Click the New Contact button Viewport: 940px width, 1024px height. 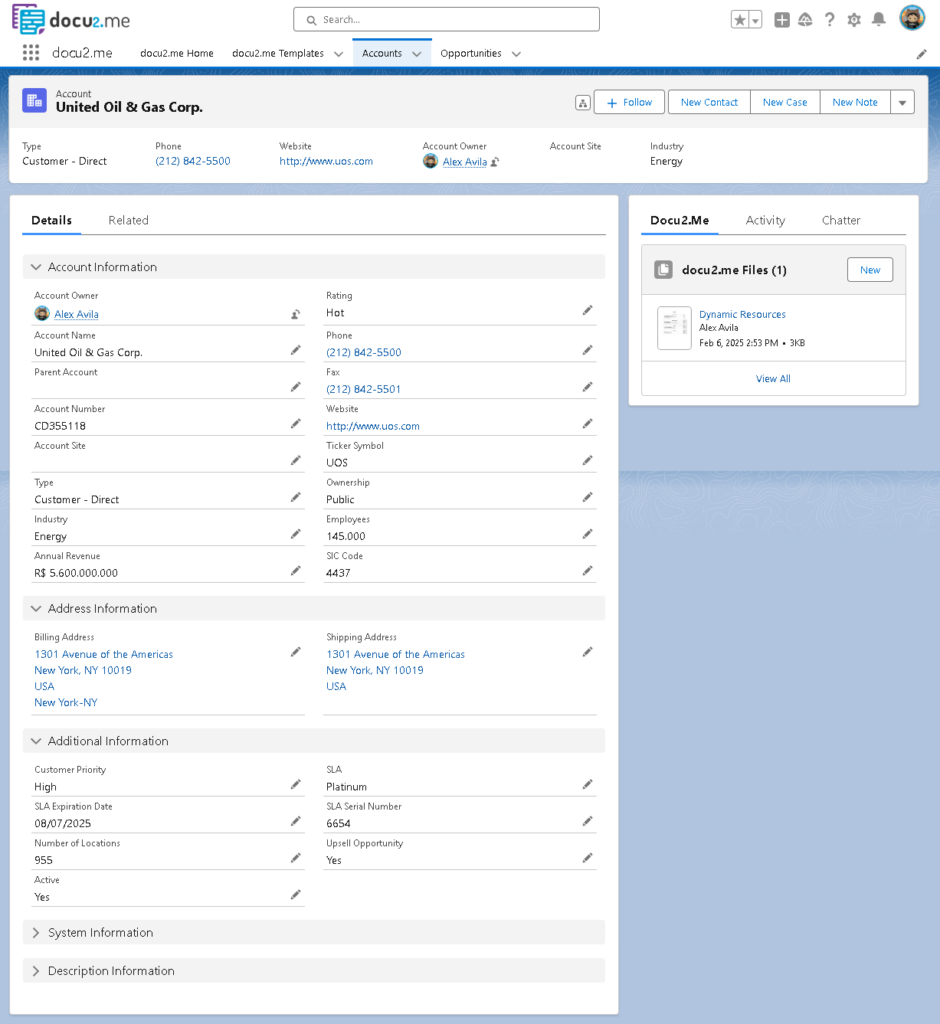[709, 103]
